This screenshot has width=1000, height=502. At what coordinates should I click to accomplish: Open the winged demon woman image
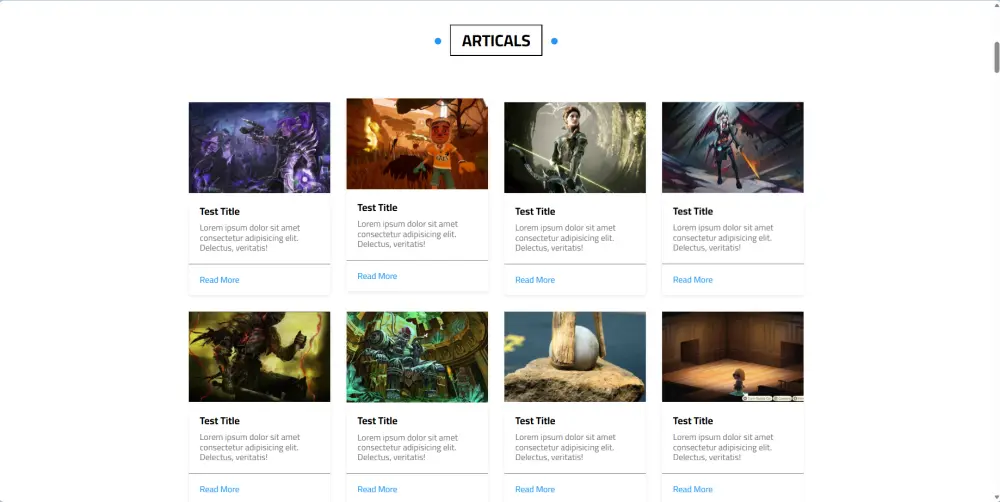coord(733,147)
